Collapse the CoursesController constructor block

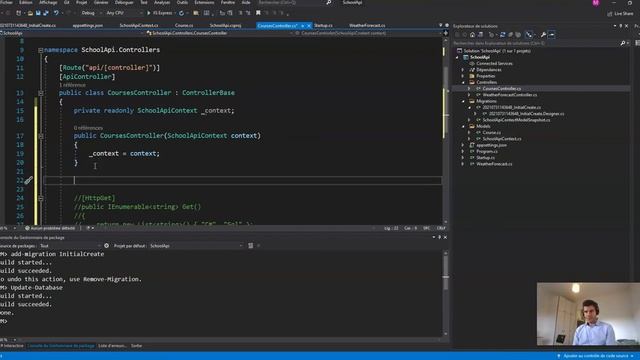pyautogui.click(x=40, y=136)
